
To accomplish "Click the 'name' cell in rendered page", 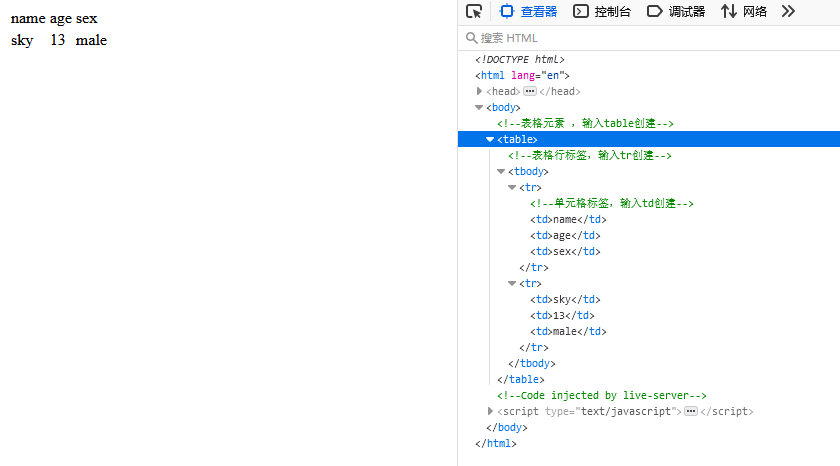I will click(x=28, y=19).
